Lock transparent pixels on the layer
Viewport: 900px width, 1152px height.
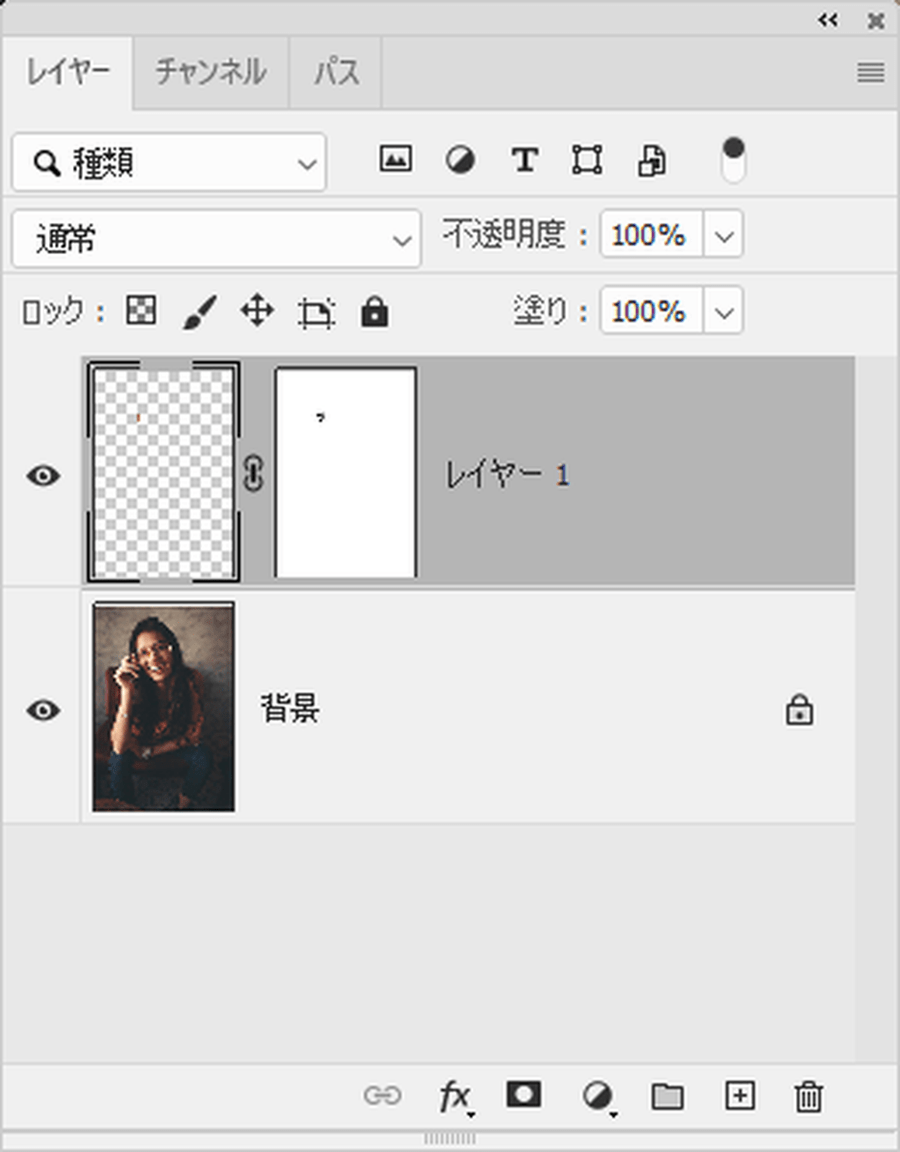pyautogui.click(x=141, y=313)
